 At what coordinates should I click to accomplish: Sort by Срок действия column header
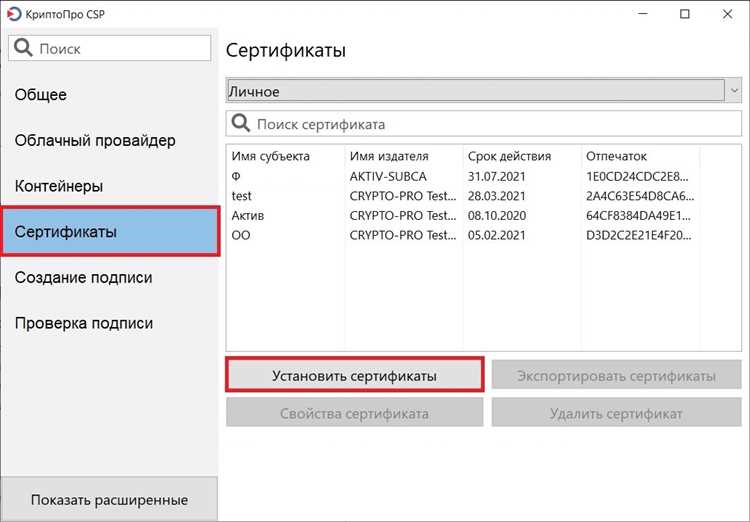(x=509, y=156)
